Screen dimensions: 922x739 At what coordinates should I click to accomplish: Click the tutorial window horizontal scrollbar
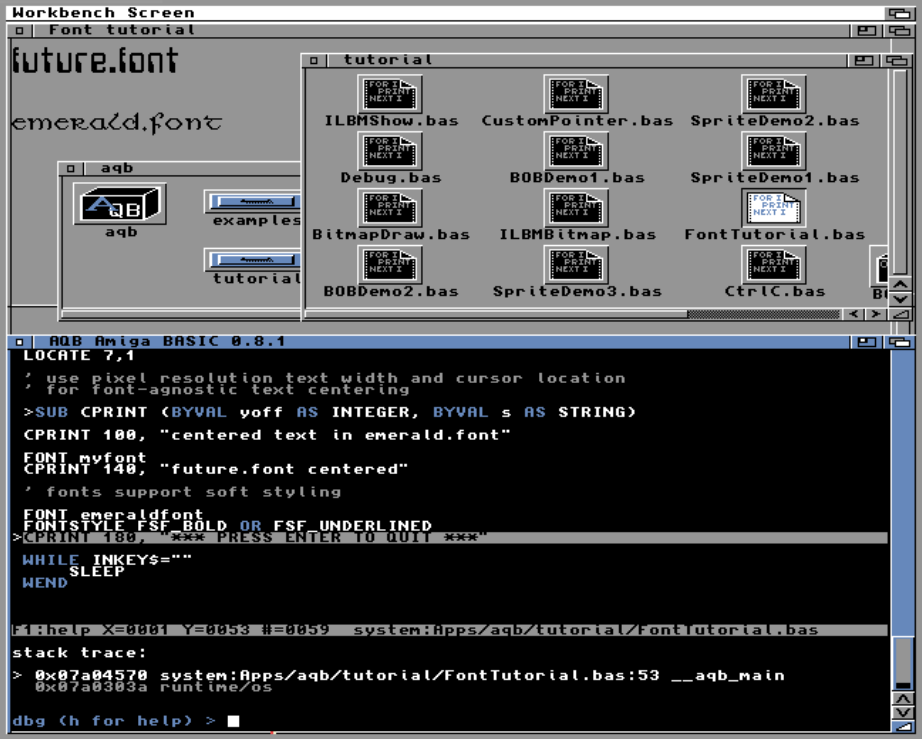click(573, 314)
